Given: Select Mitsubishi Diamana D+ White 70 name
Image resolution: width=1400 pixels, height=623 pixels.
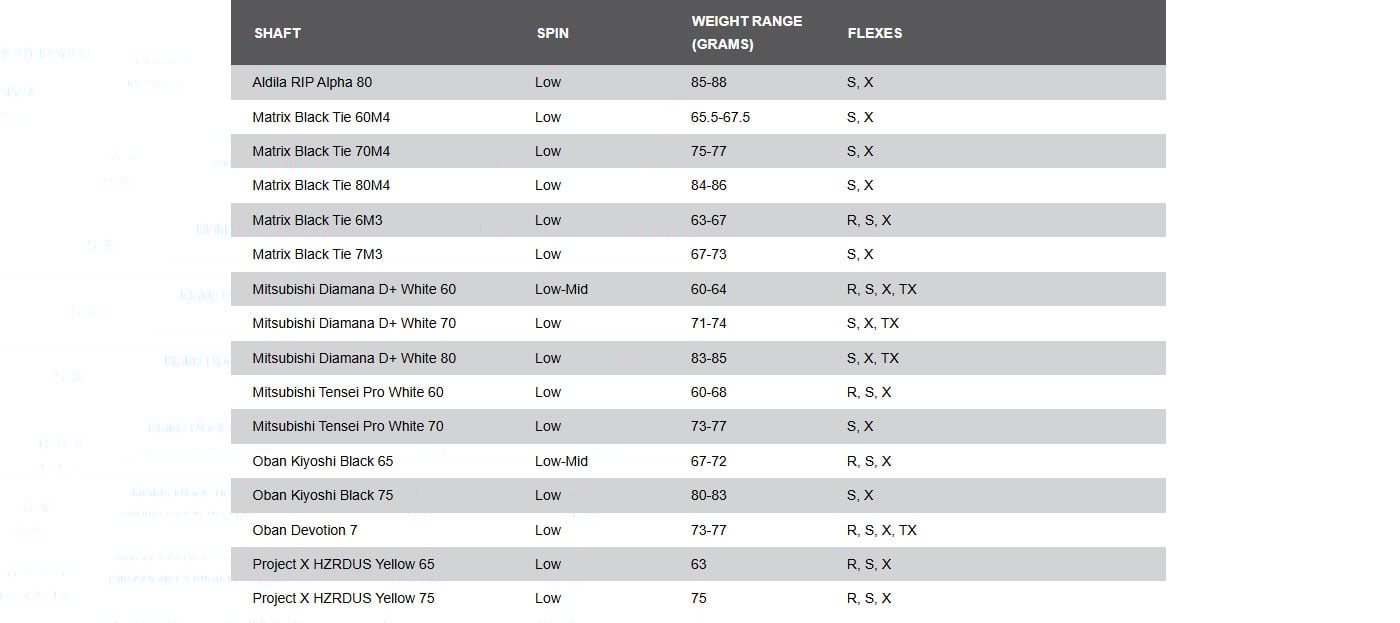Looking at the screenshot, I should 354,323.
